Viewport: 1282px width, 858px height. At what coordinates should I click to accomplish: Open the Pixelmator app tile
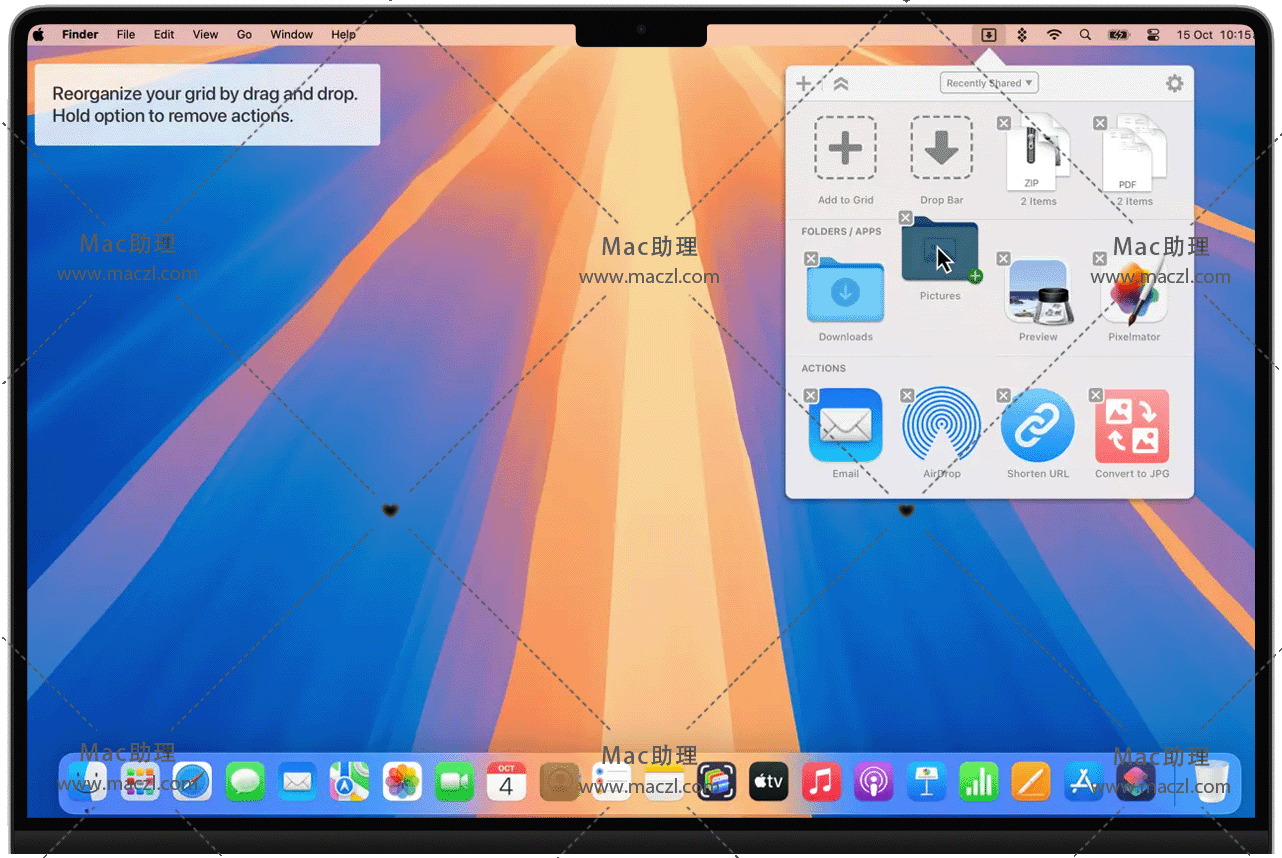coord(1134,292)
